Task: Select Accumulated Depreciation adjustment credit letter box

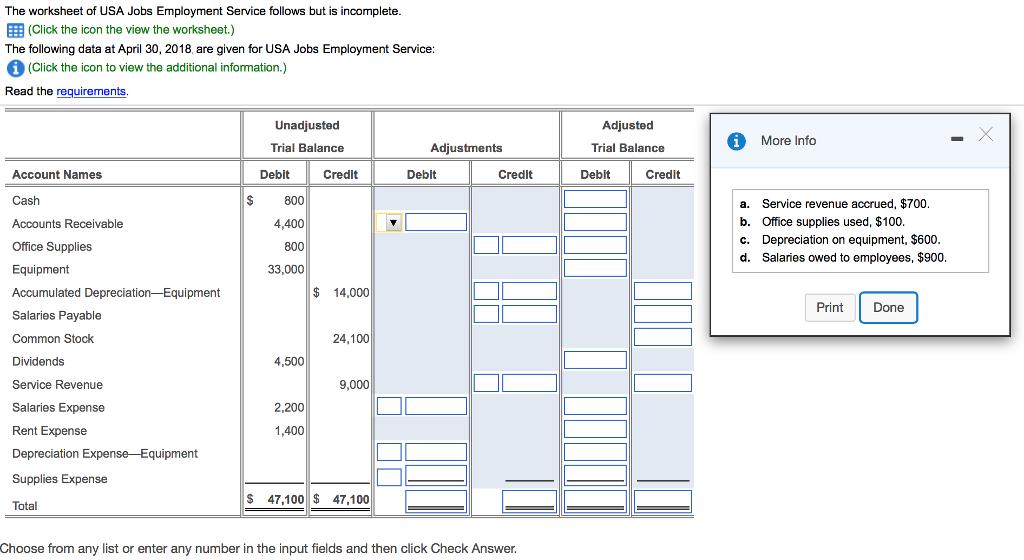Action: click(x=486, y=291)
